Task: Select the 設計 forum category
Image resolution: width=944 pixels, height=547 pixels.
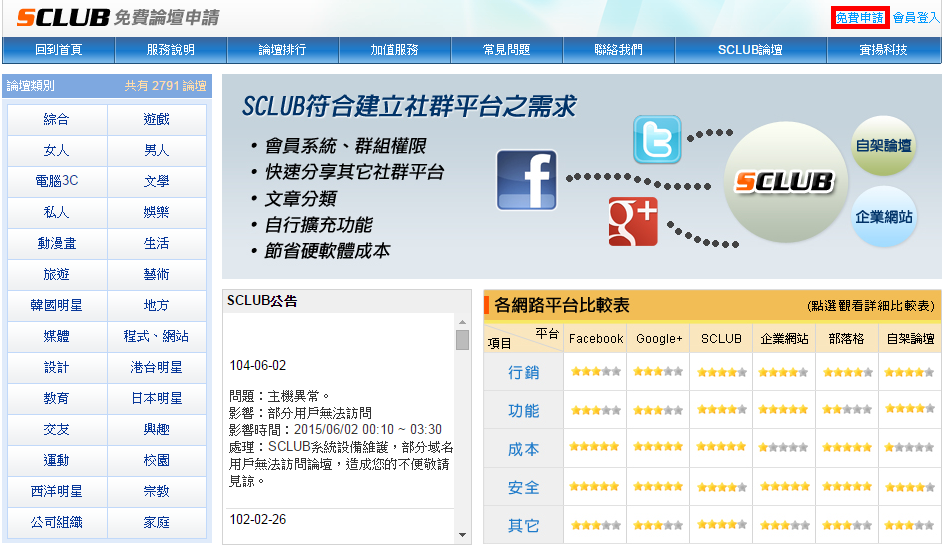Action: point(57,368)
